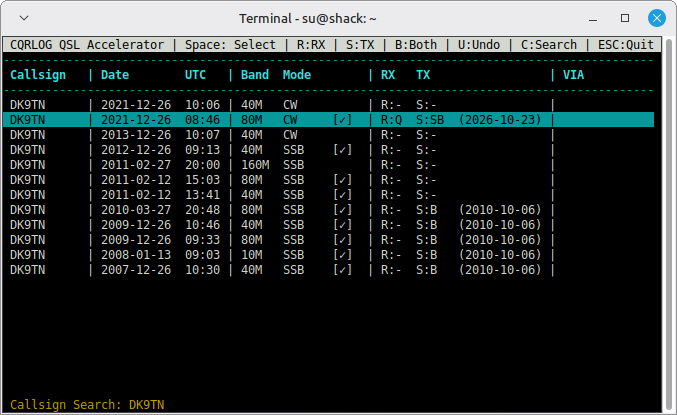Click the 'R:Q' received status
677x415 pixels.
[391, 120]
